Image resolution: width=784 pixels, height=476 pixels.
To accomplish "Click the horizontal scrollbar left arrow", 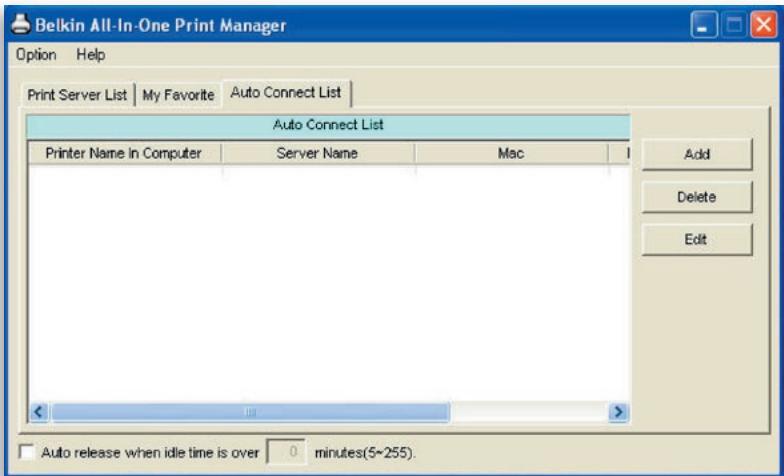I will point(38,412).
